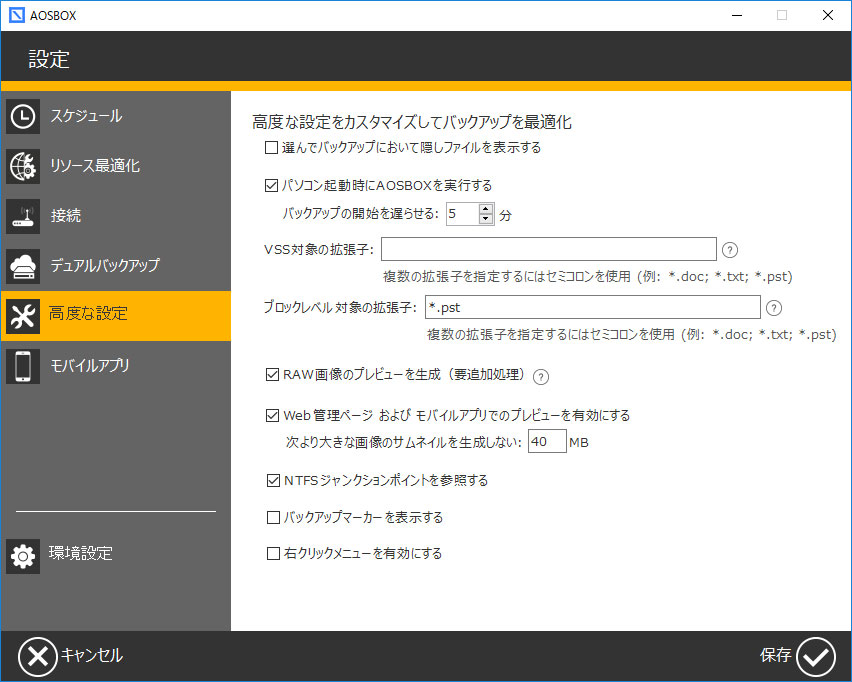Open help for ブロックレベル対象の拡張子
852x682 pixels.
coord(774,308)
